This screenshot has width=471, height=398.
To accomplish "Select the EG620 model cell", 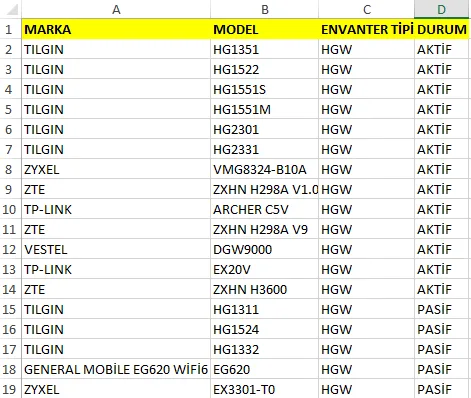I will pos(265,369).
